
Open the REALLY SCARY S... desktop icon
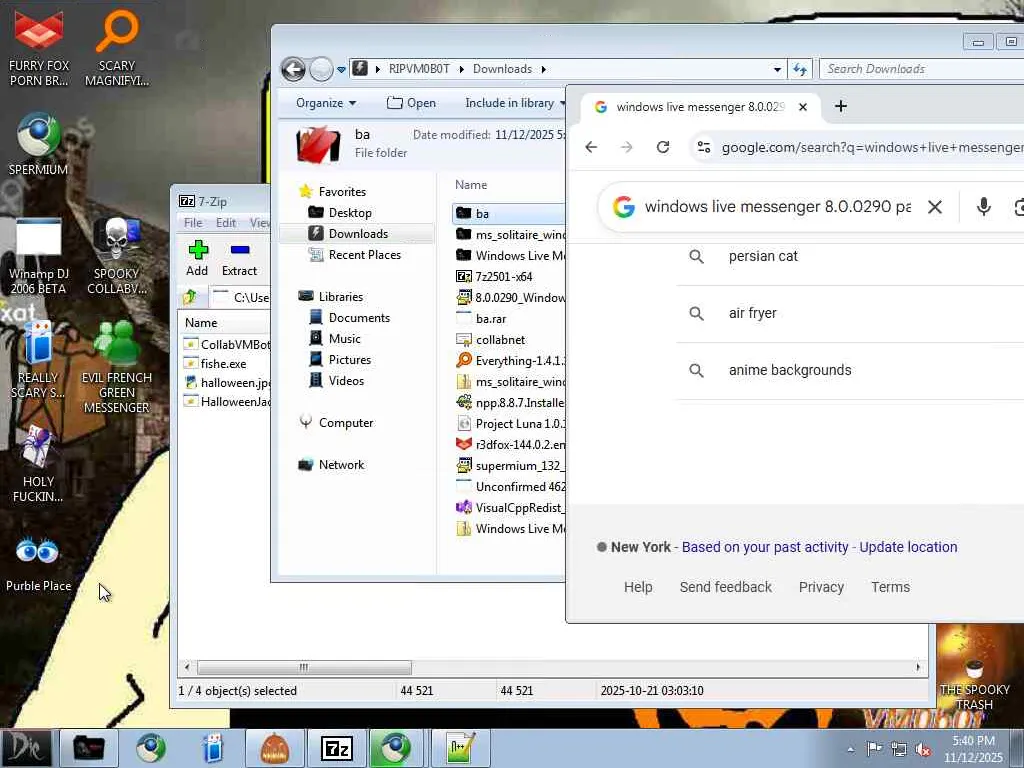click(x=38, y=360)
